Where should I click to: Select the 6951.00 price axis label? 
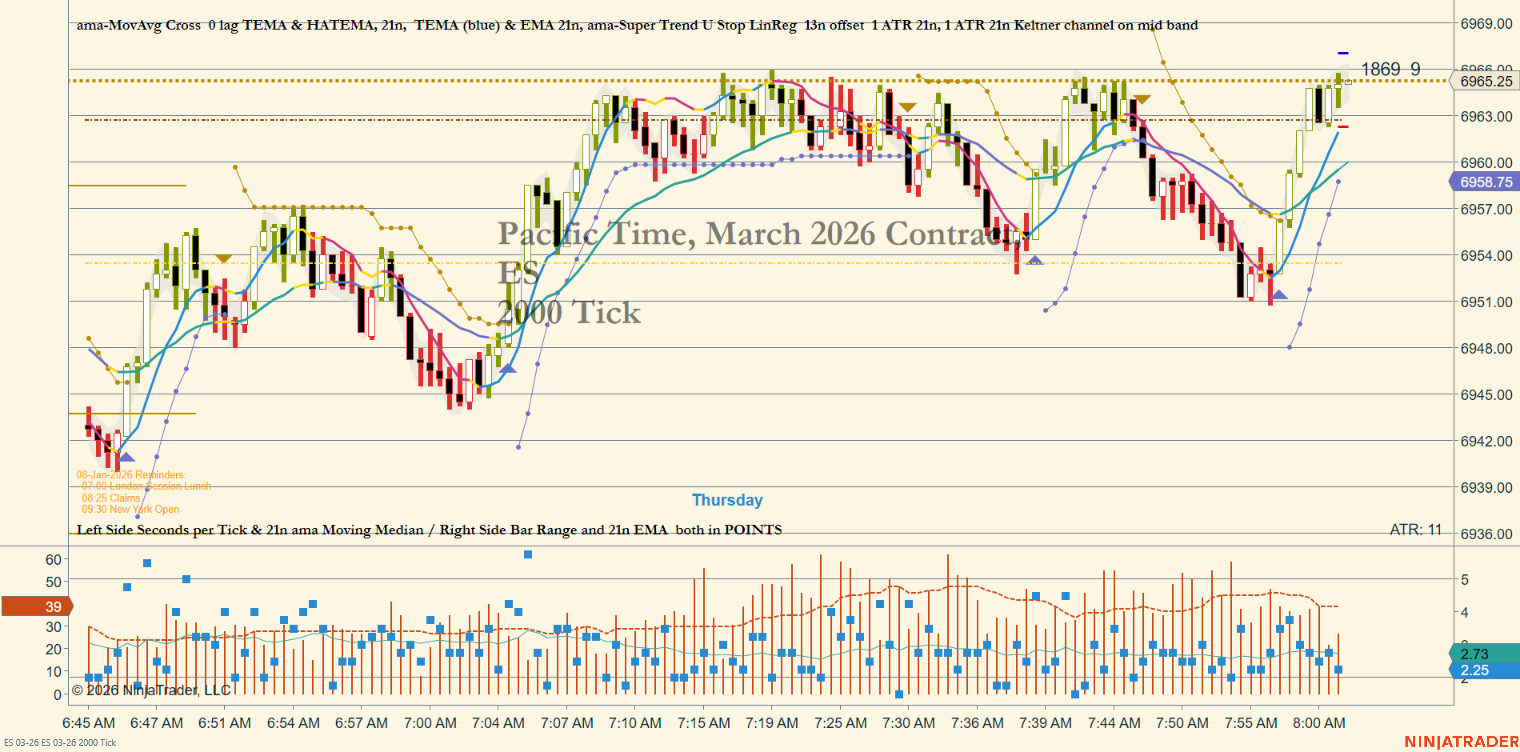1484,302
